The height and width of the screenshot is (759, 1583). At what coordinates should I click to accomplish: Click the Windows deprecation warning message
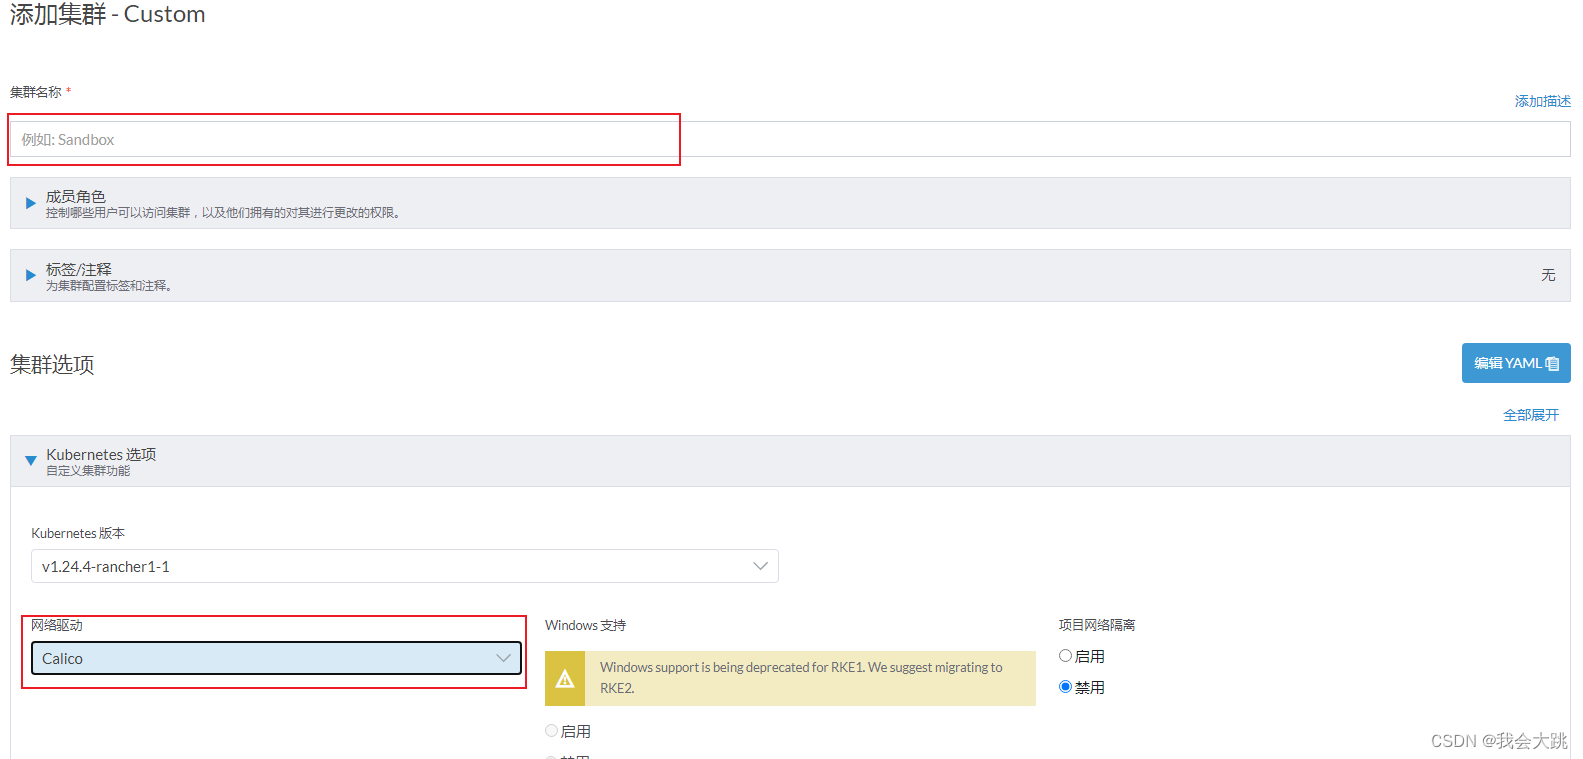point(801,677)
